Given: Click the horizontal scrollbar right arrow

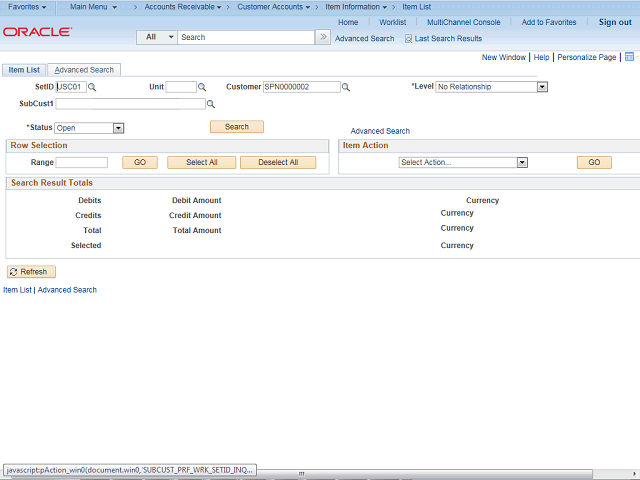Looking at the screenshot, I should point(635,473).
